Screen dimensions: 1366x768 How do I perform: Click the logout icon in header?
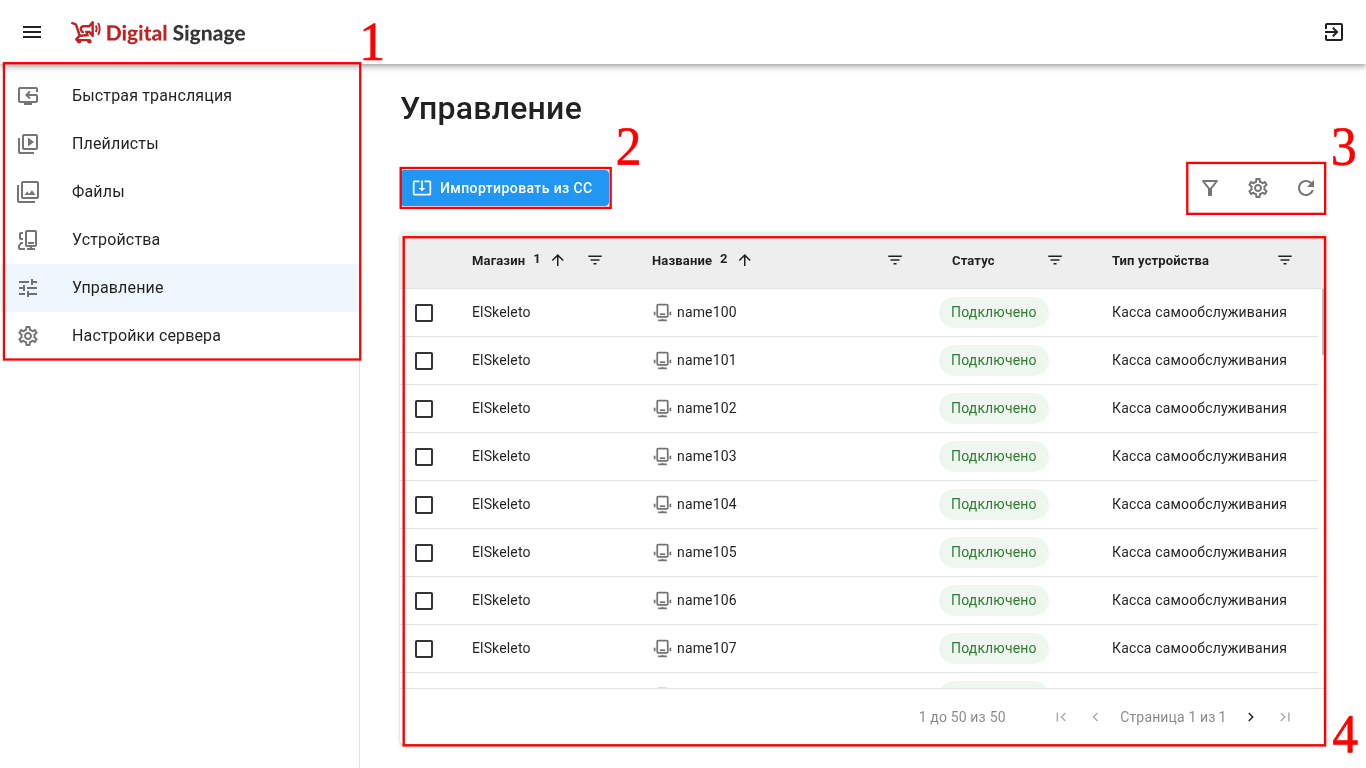pyautogui.click(x=1333, y=33)
